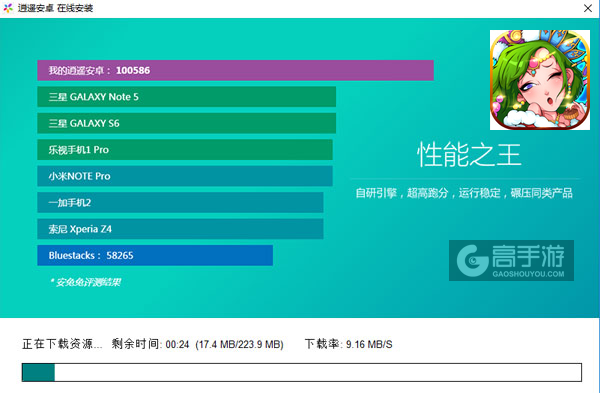Select the 索尼 Xperia Z4 bar

coord(180,229)
